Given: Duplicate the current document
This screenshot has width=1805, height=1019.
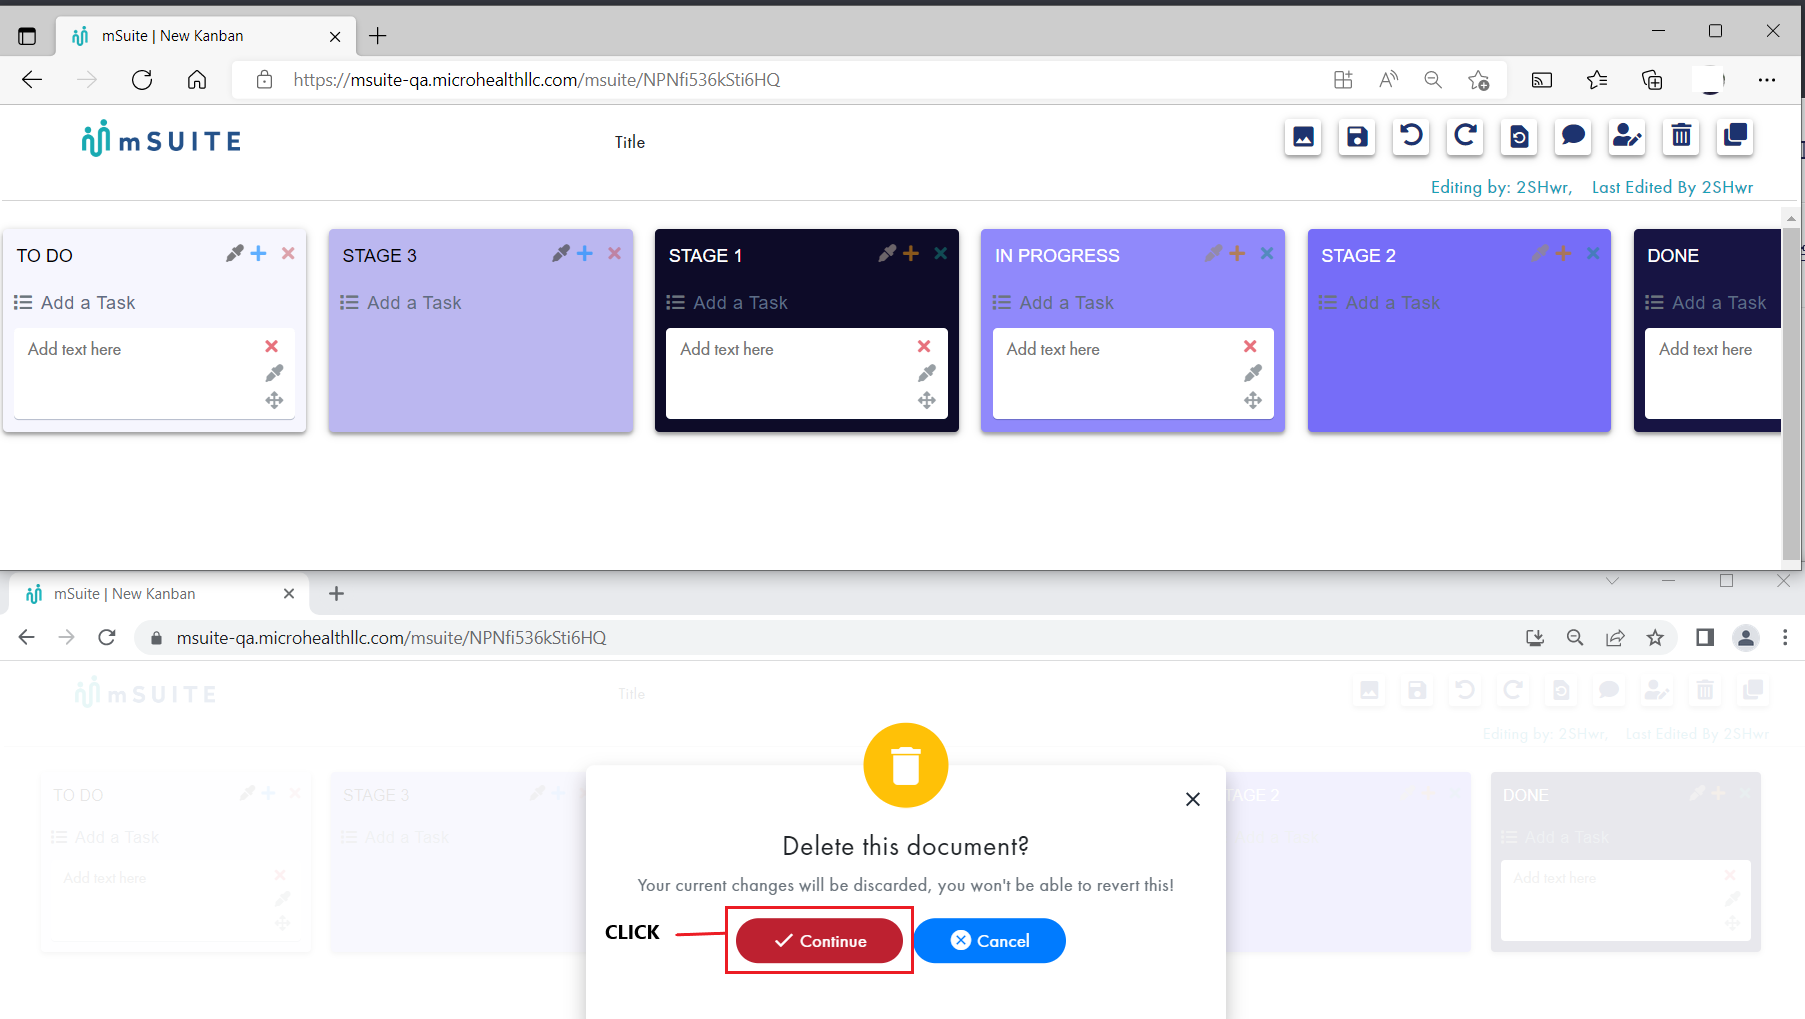Looking at the screenshot, I should click(x=1734, y=137).
